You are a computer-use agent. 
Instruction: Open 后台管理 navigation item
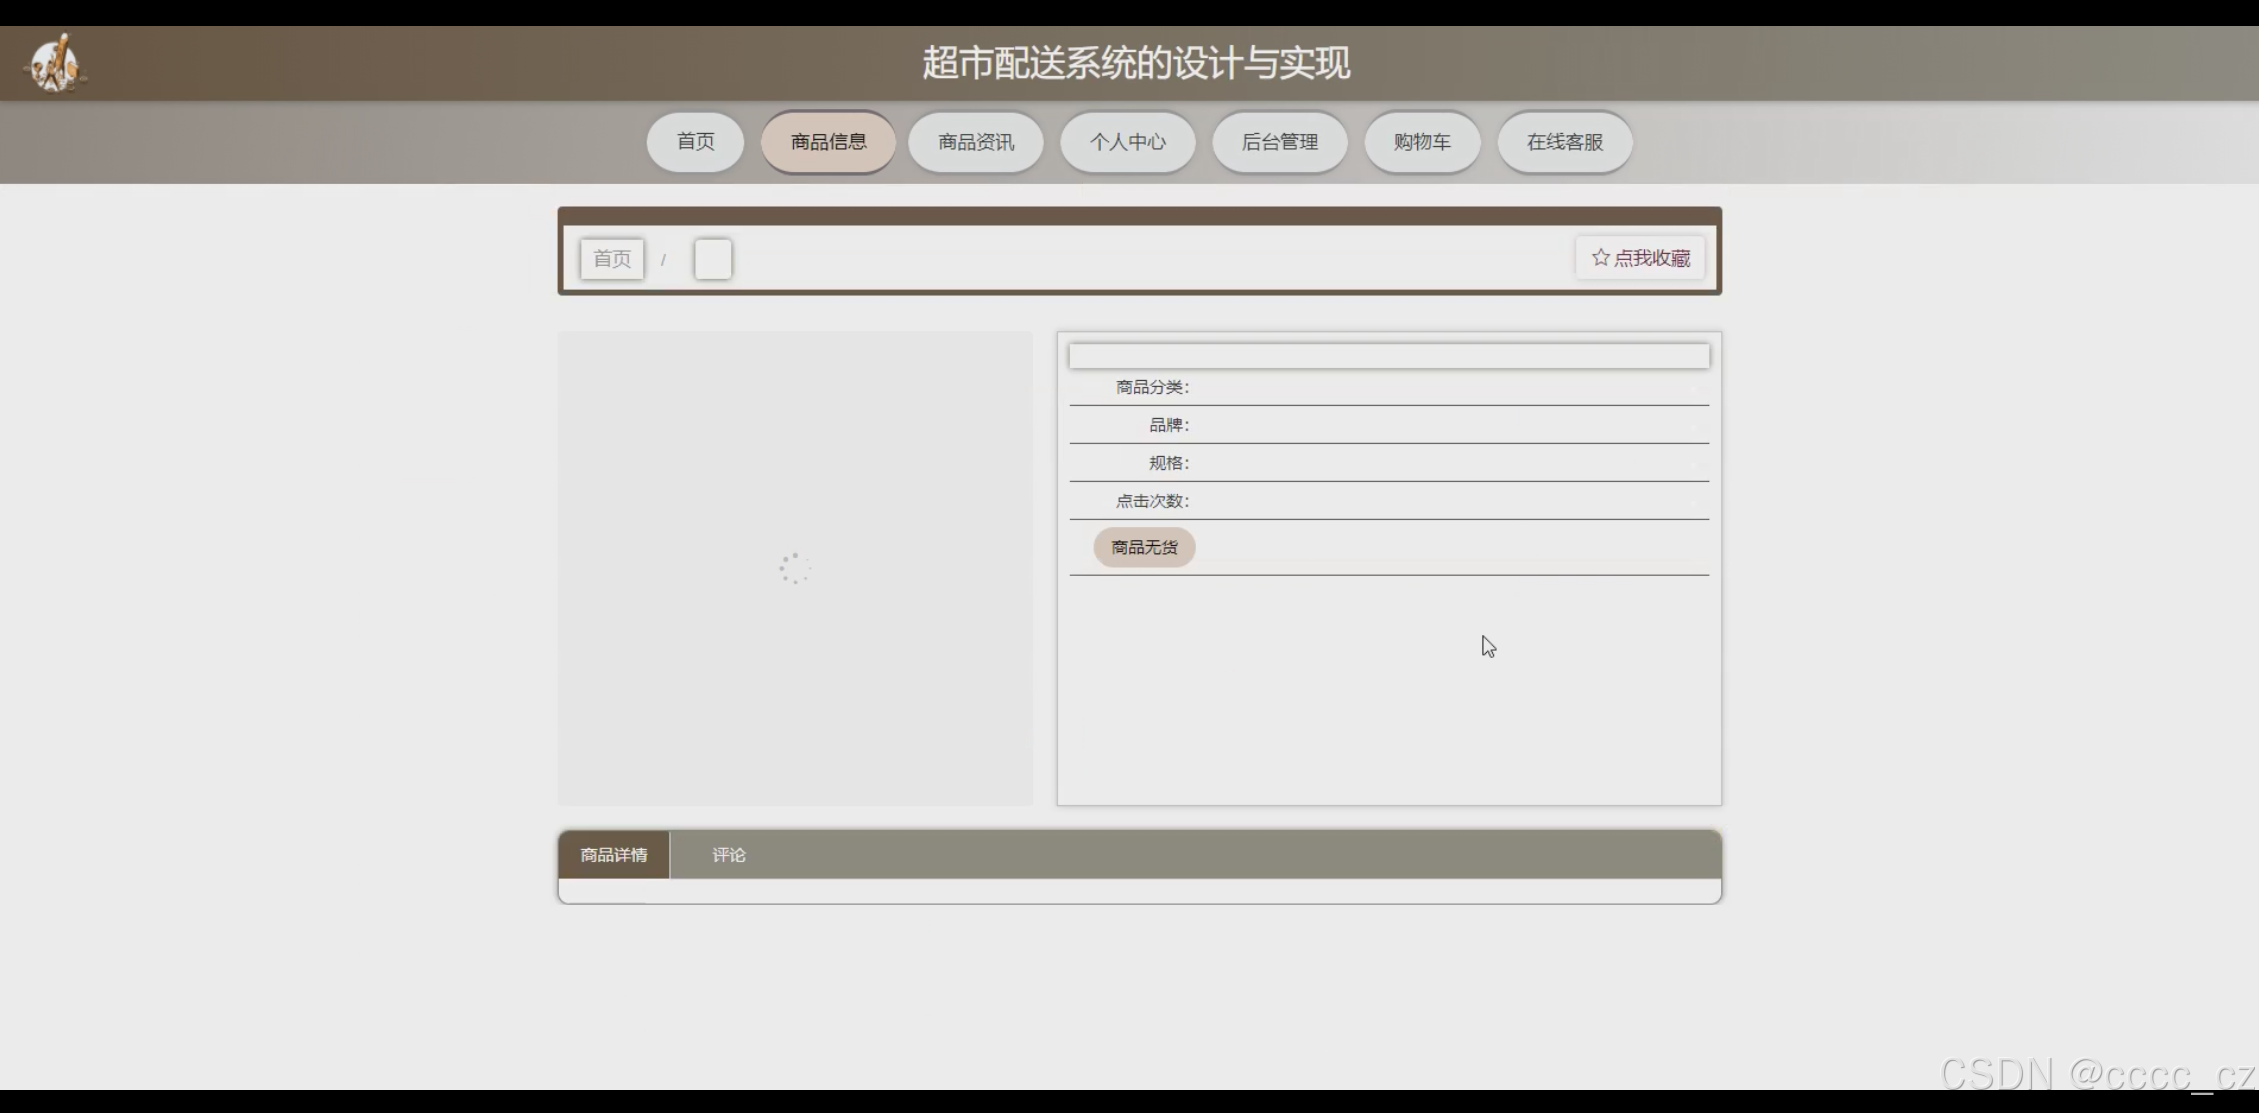(x=1279, y=142)
